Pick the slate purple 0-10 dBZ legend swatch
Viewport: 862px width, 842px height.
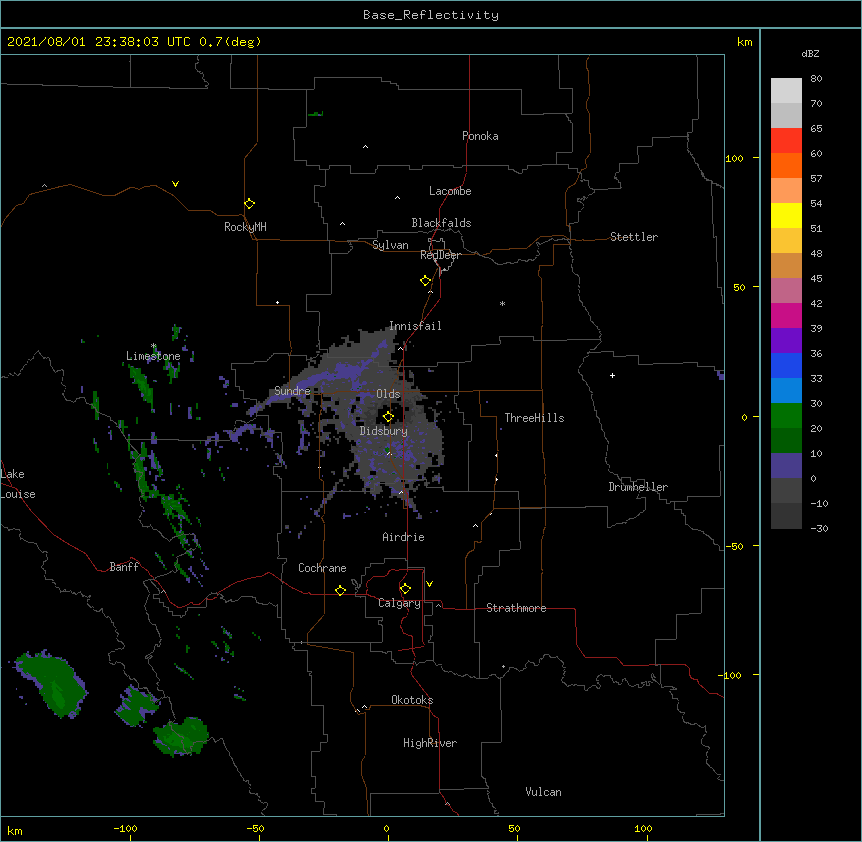(x=786, y=466)
